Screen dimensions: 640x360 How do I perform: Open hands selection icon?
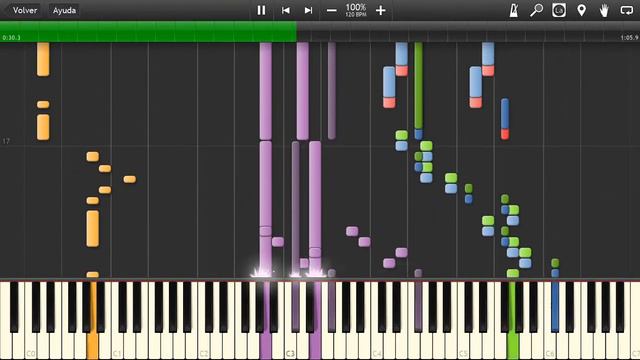click(x=604, y=10)
